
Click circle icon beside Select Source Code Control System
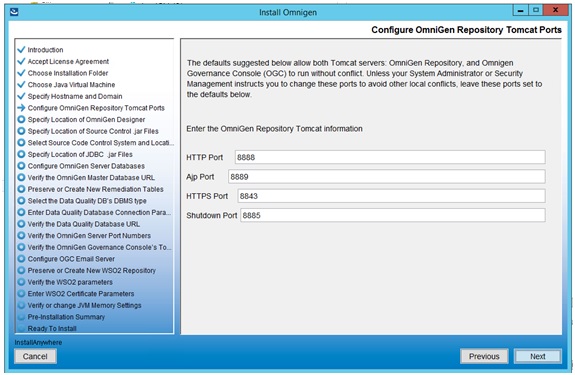21,143
